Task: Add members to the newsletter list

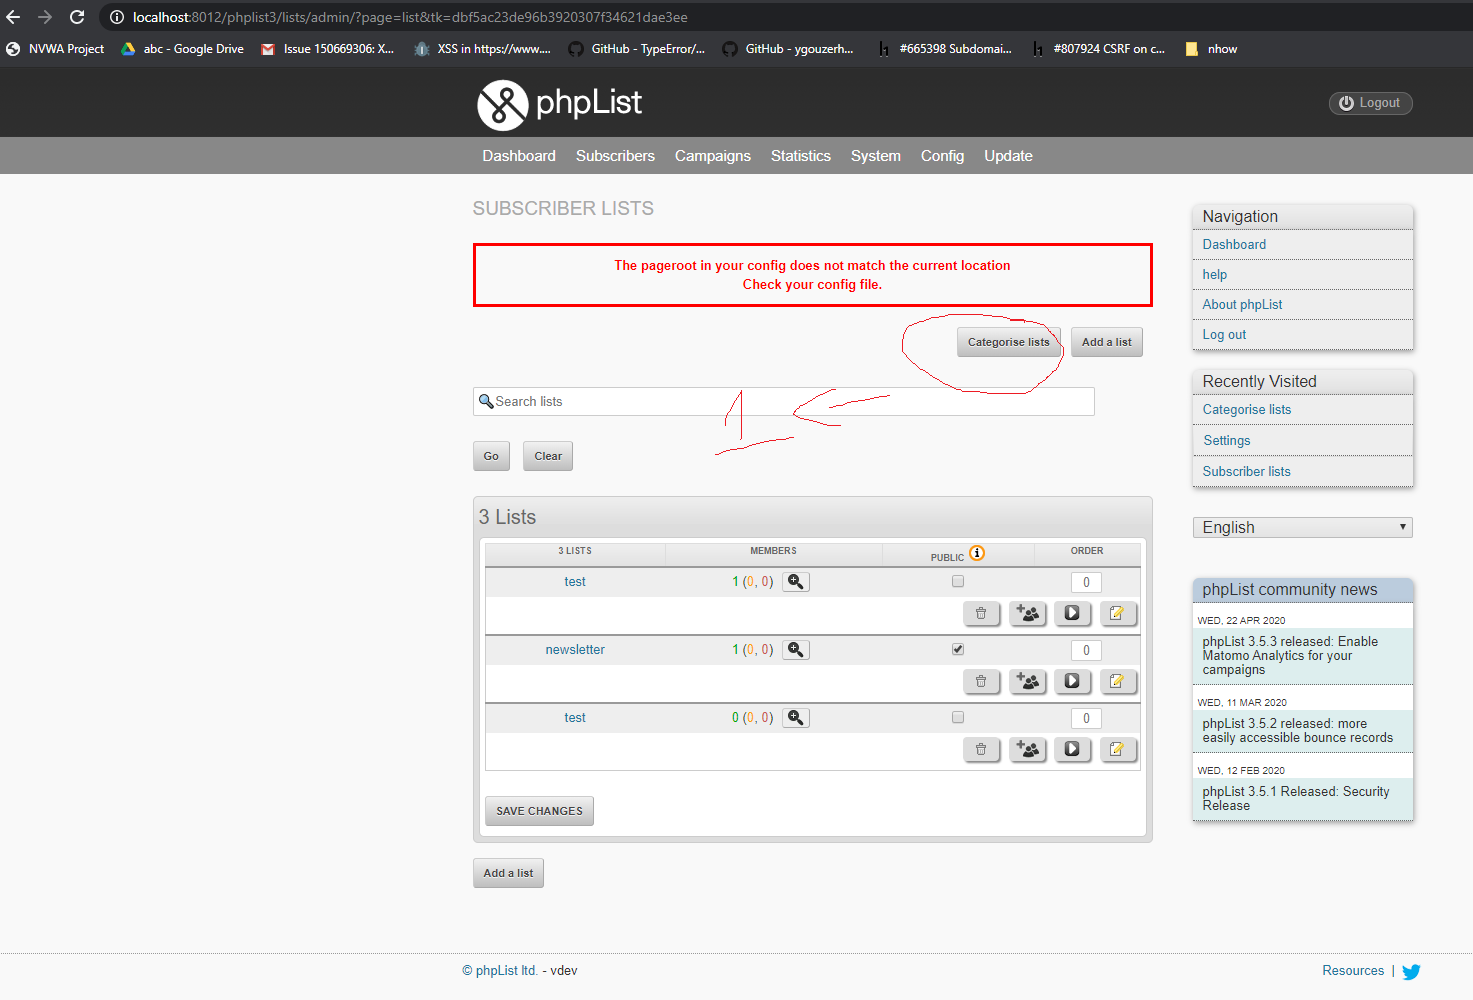Action: tap(1027, 682)
